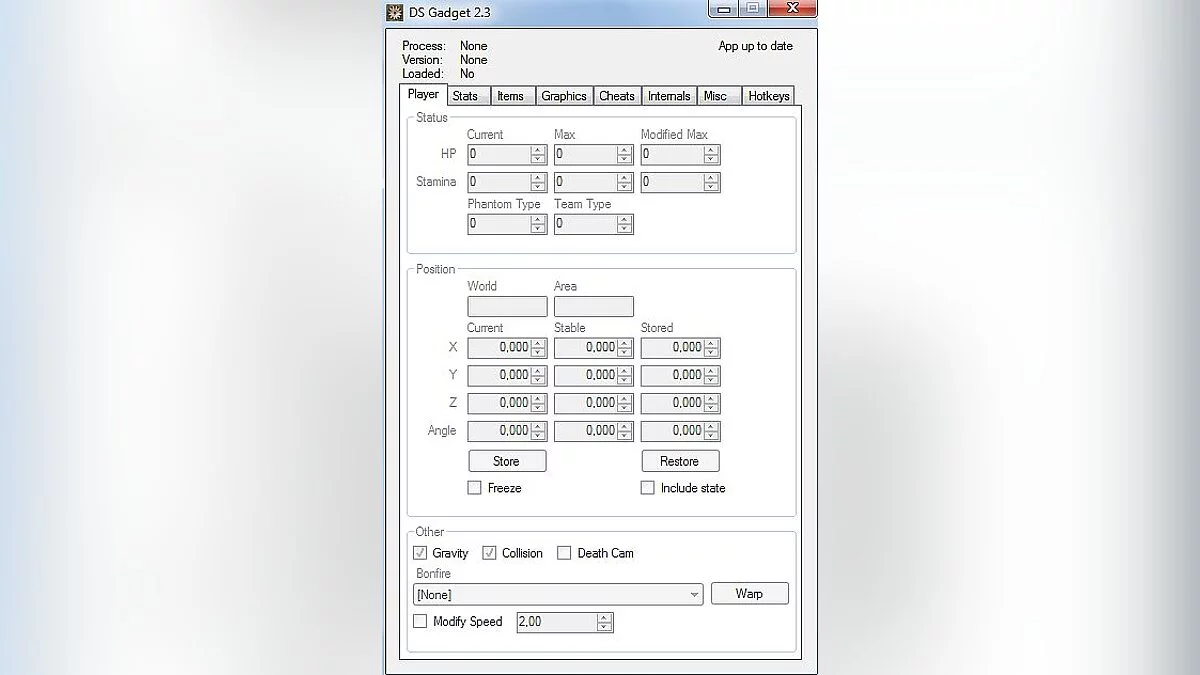Screen dimensions: 1200x675
Task: Select the Graphics tab
Action: 564,96
